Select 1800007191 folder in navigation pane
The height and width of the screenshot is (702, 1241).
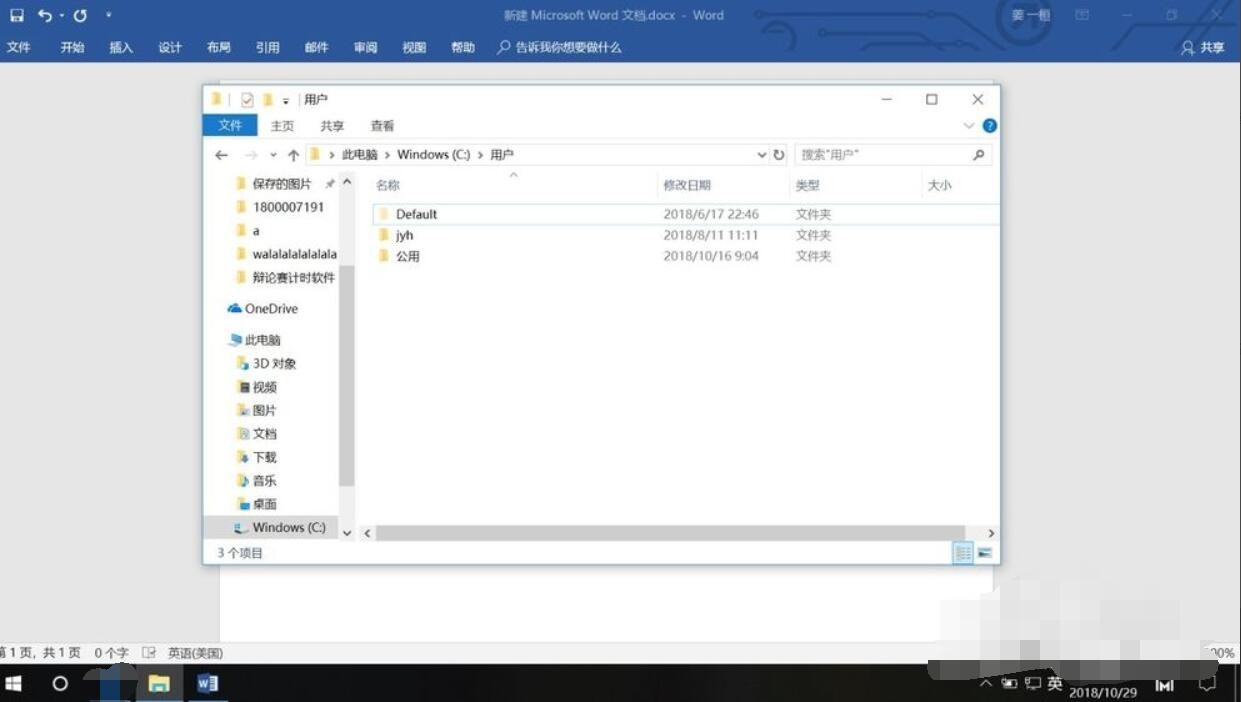point(288,207)
